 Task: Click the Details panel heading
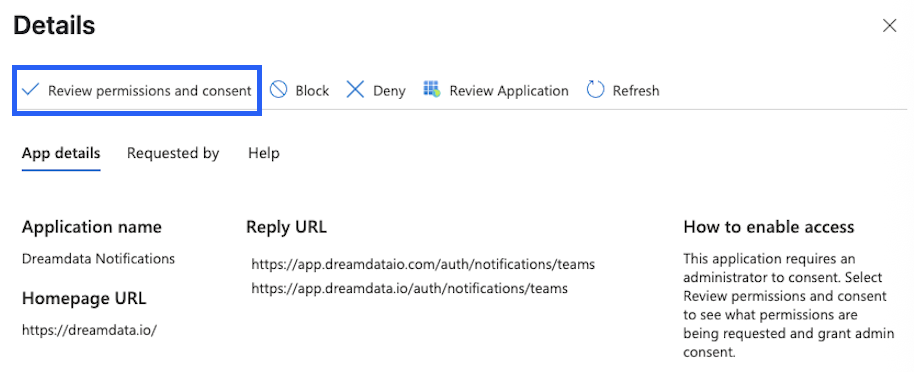click(x=54, y=26)
